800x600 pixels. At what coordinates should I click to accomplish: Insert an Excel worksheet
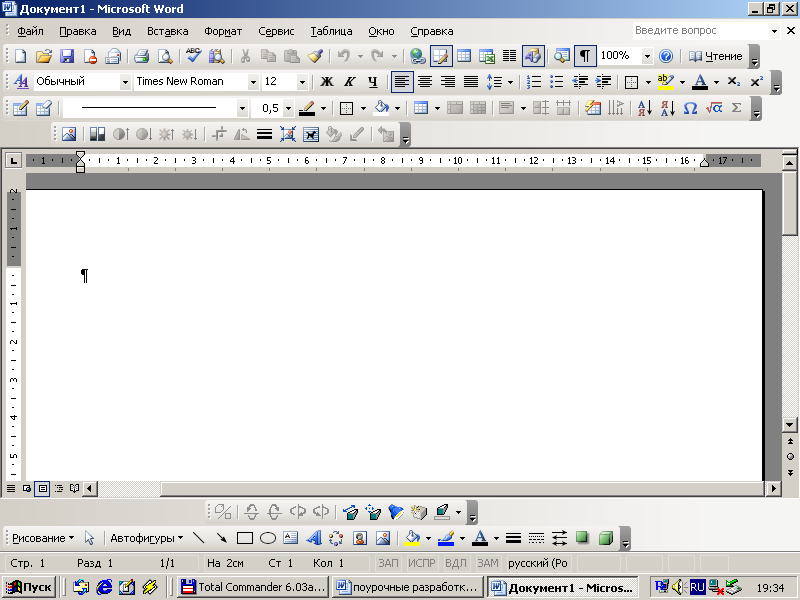(487, 56)
